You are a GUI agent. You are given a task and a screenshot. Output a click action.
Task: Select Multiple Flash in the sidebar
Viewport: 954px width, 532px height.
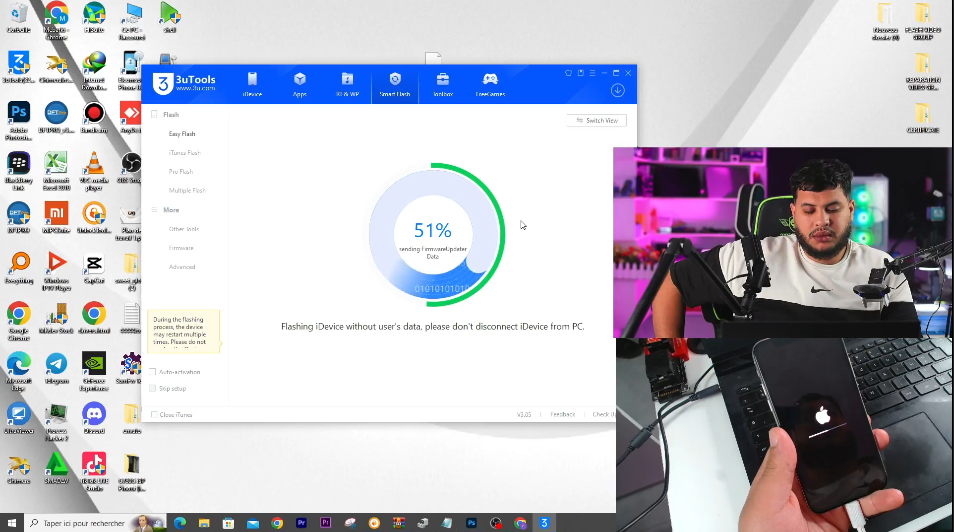(x=187, y=191)
